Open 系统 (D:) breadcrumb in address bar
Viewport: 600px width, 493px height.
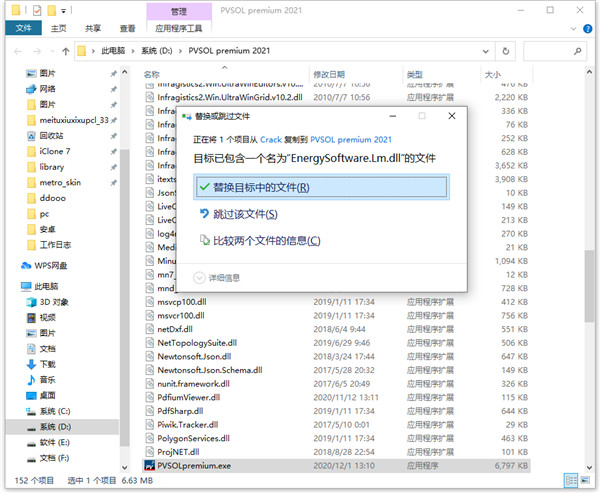[157, 51]
